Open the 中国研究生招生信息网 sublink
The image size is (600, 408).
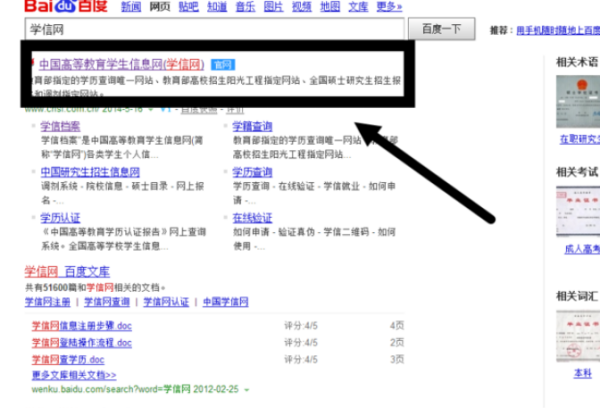pyautogui.click(x=90, y=172)
